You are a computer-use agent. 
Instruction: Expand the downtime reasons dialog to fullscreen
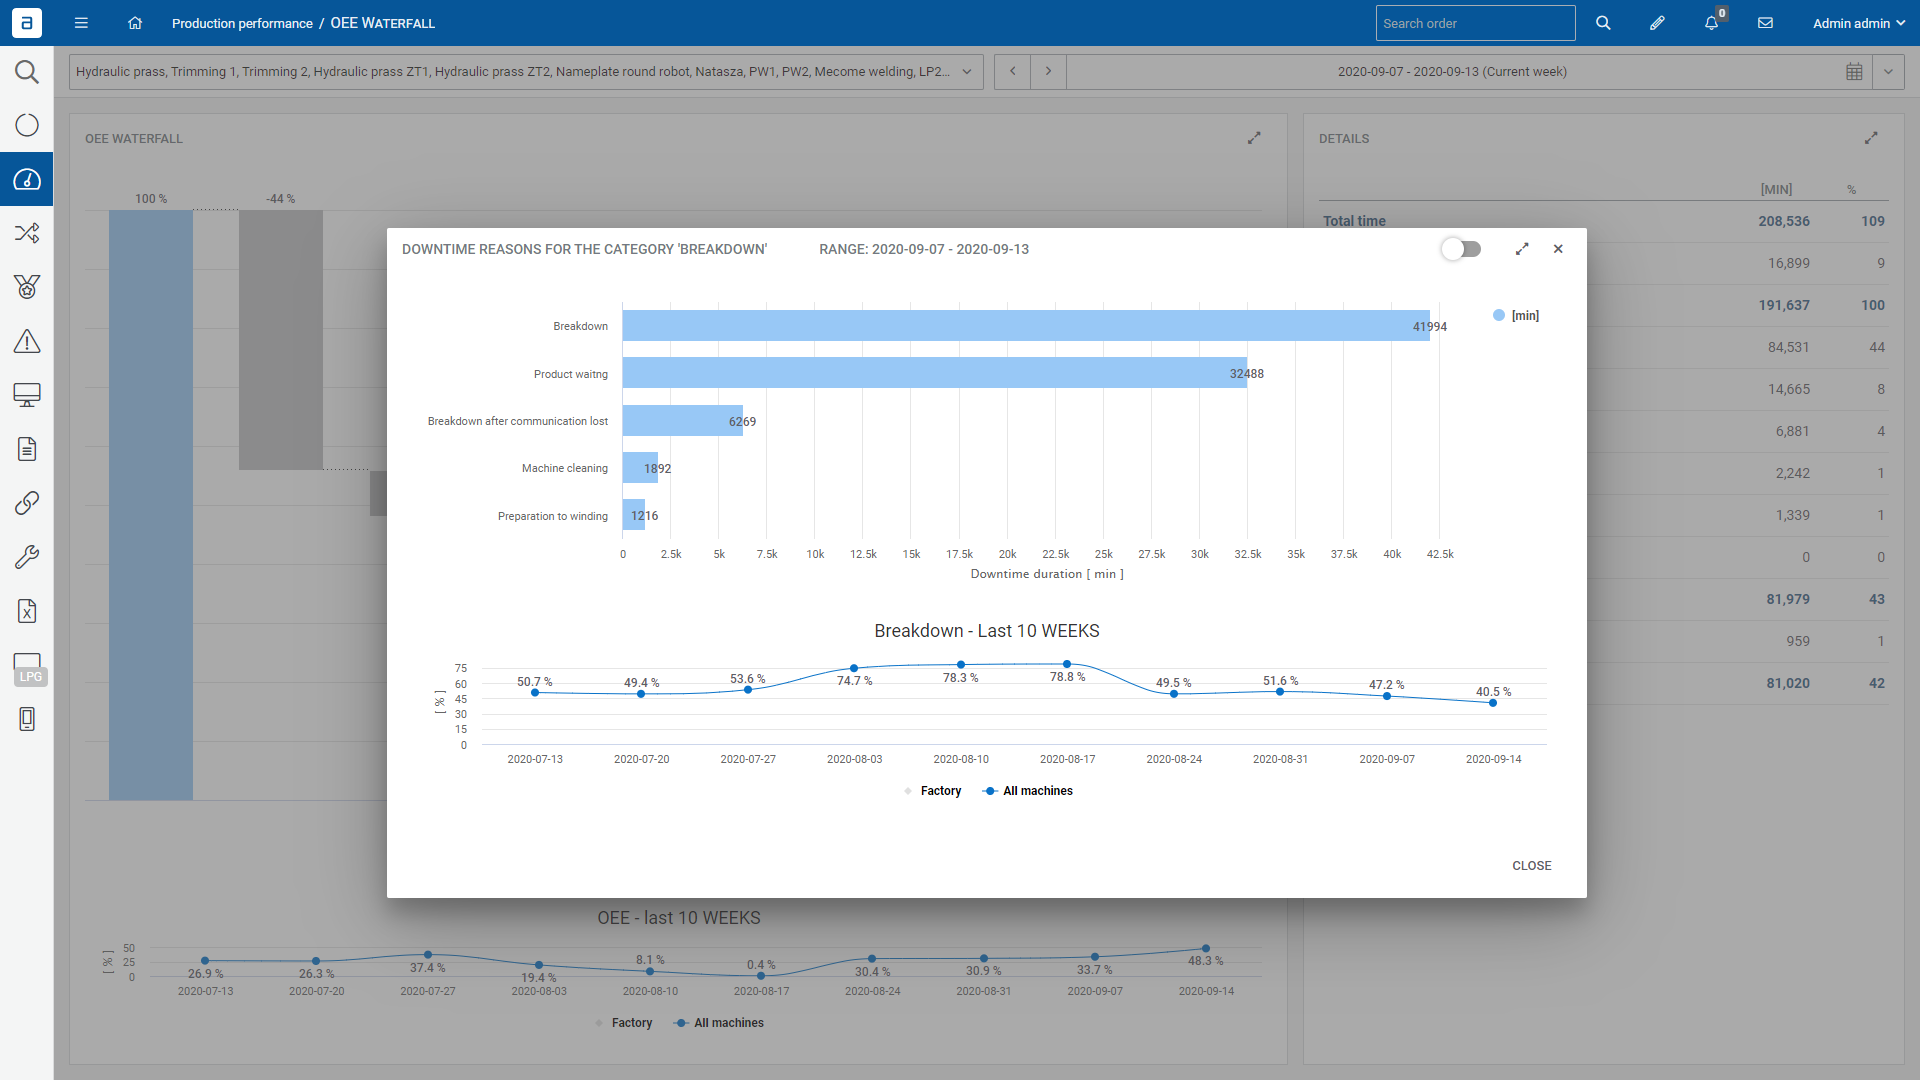point(1522,249)
